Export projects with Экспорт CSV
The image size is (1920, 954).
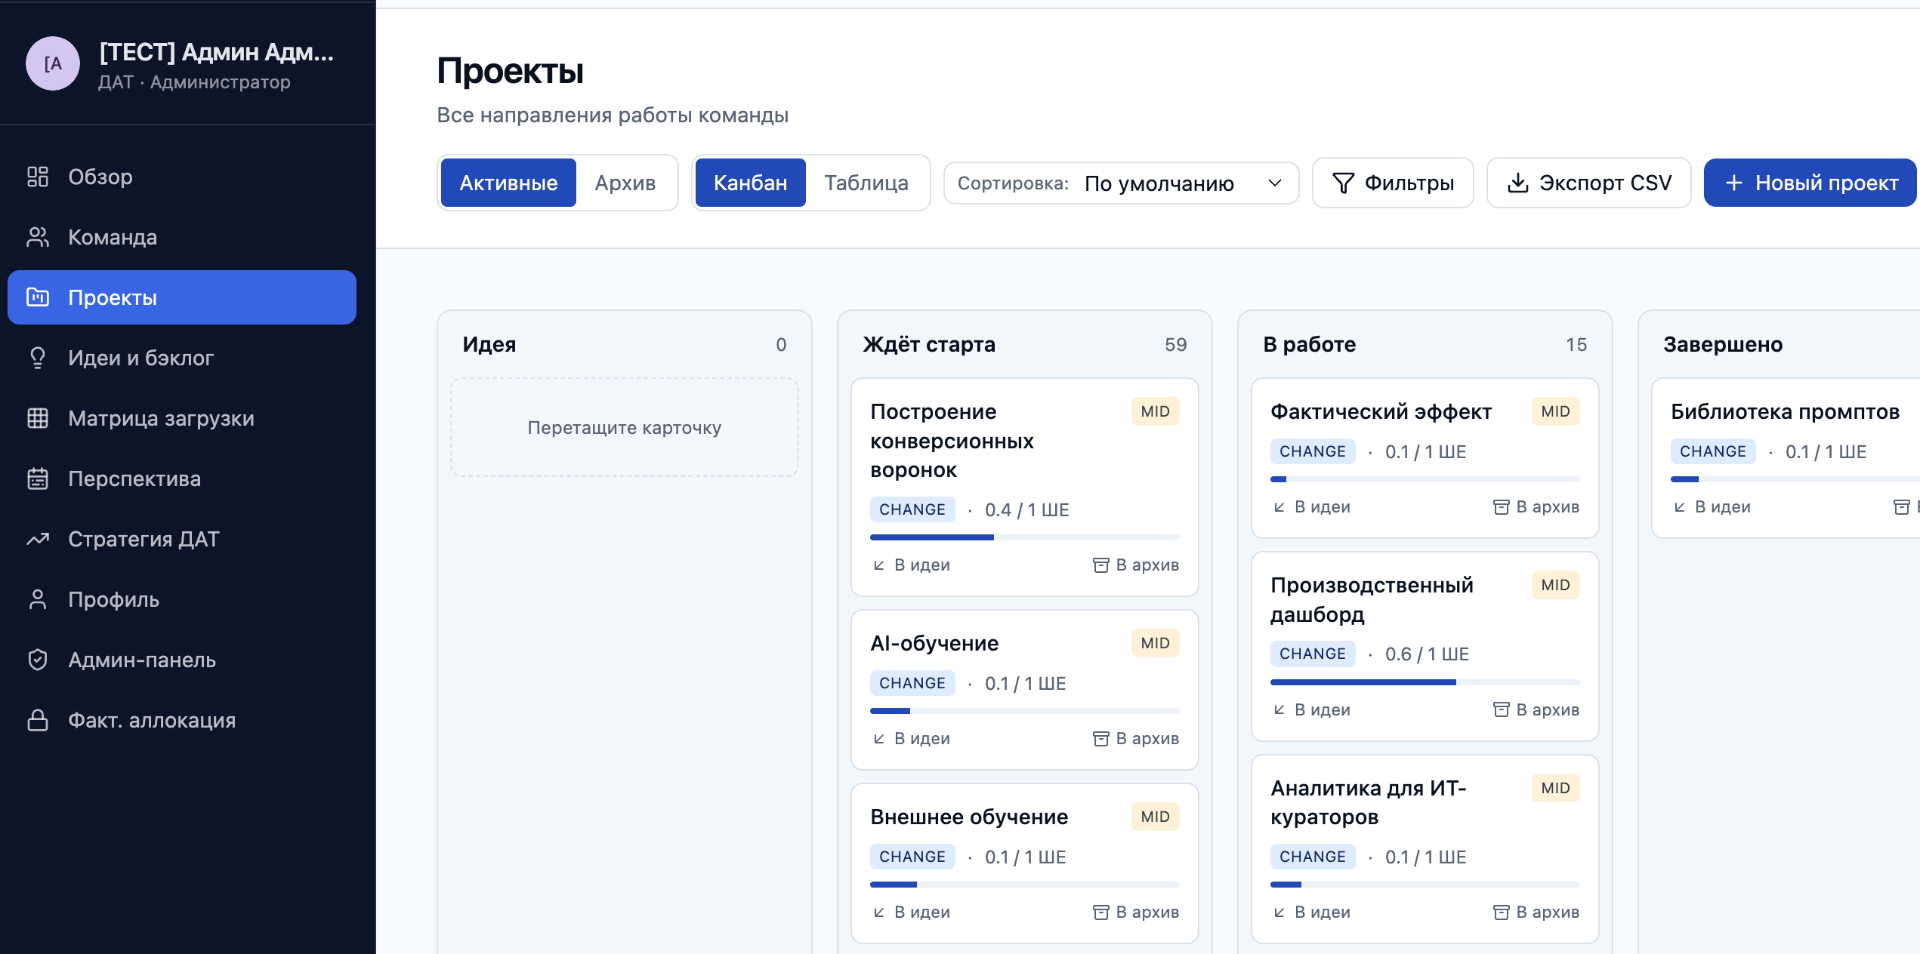(1589, 183)
